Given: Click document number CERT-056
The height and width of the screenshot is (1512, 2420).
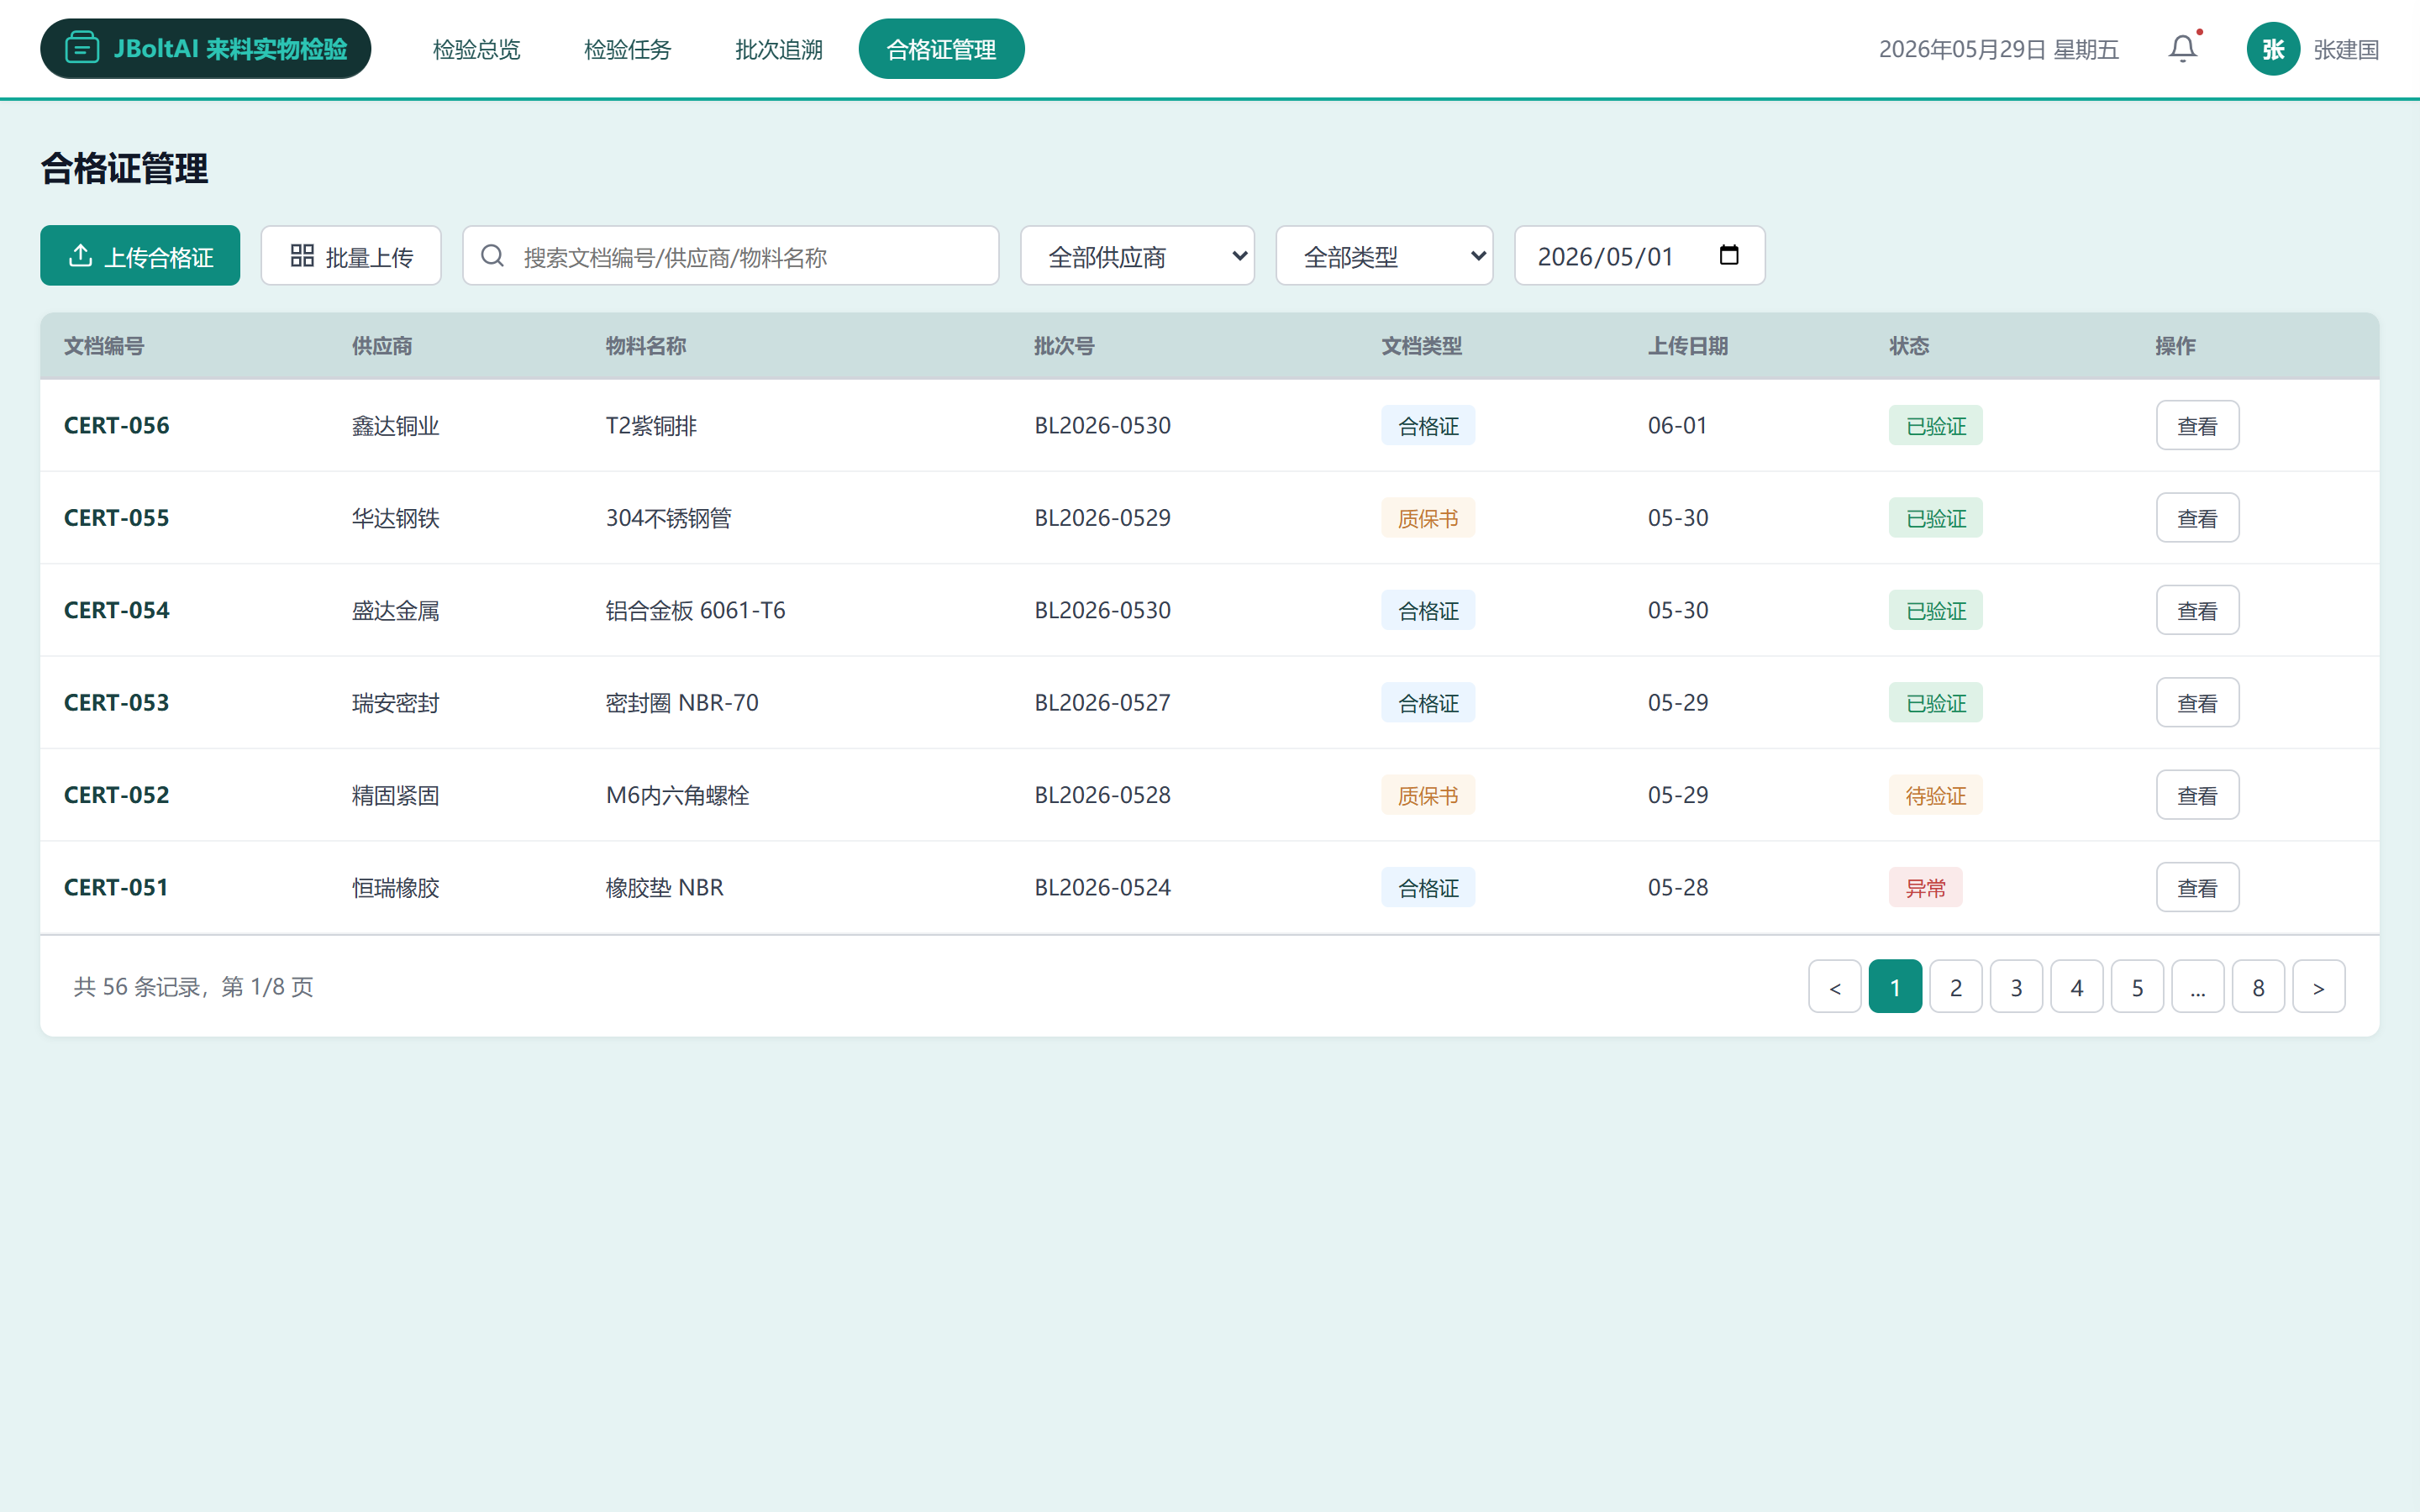Looking at the screenshot, I should (117, 426).
